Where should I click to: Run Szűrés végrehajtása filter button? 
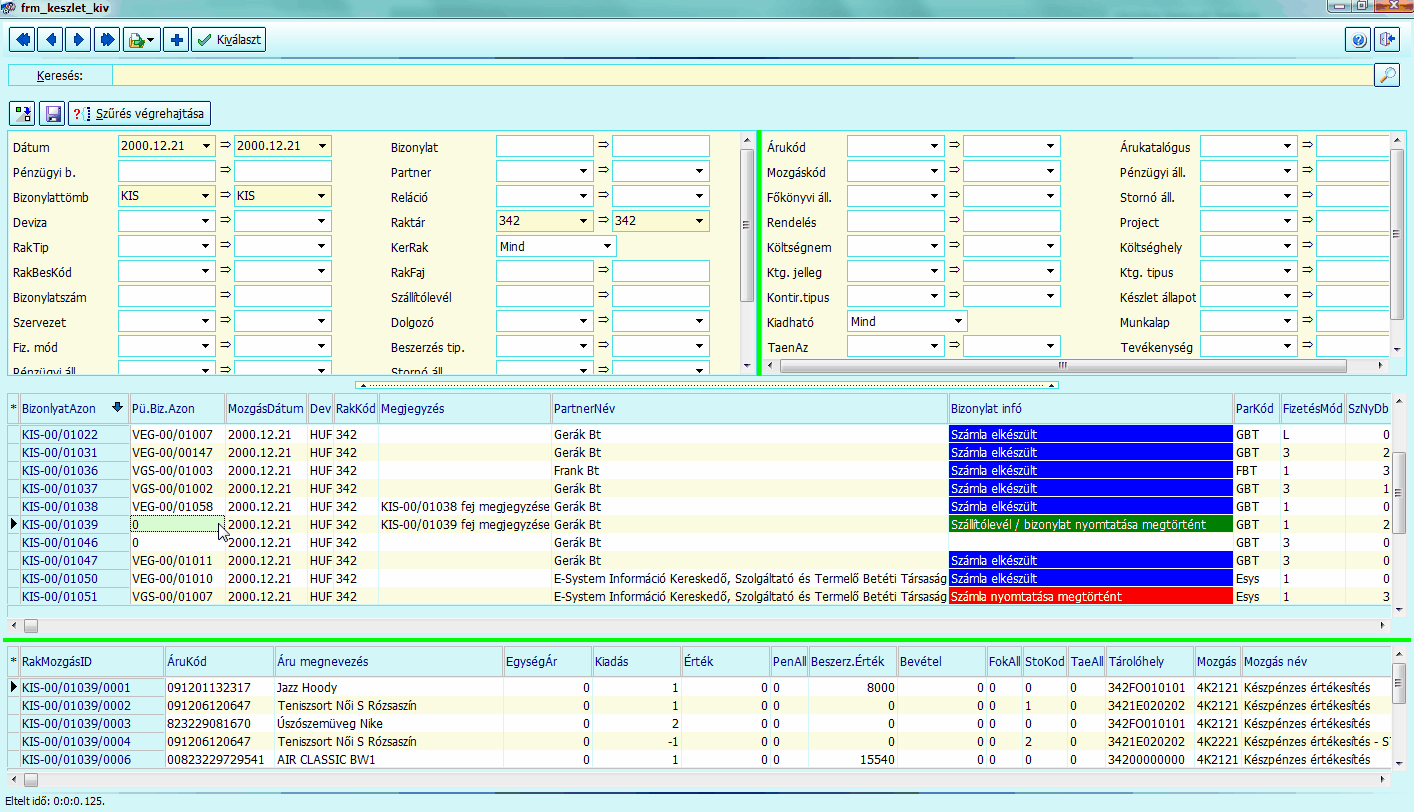click(140, 114)
